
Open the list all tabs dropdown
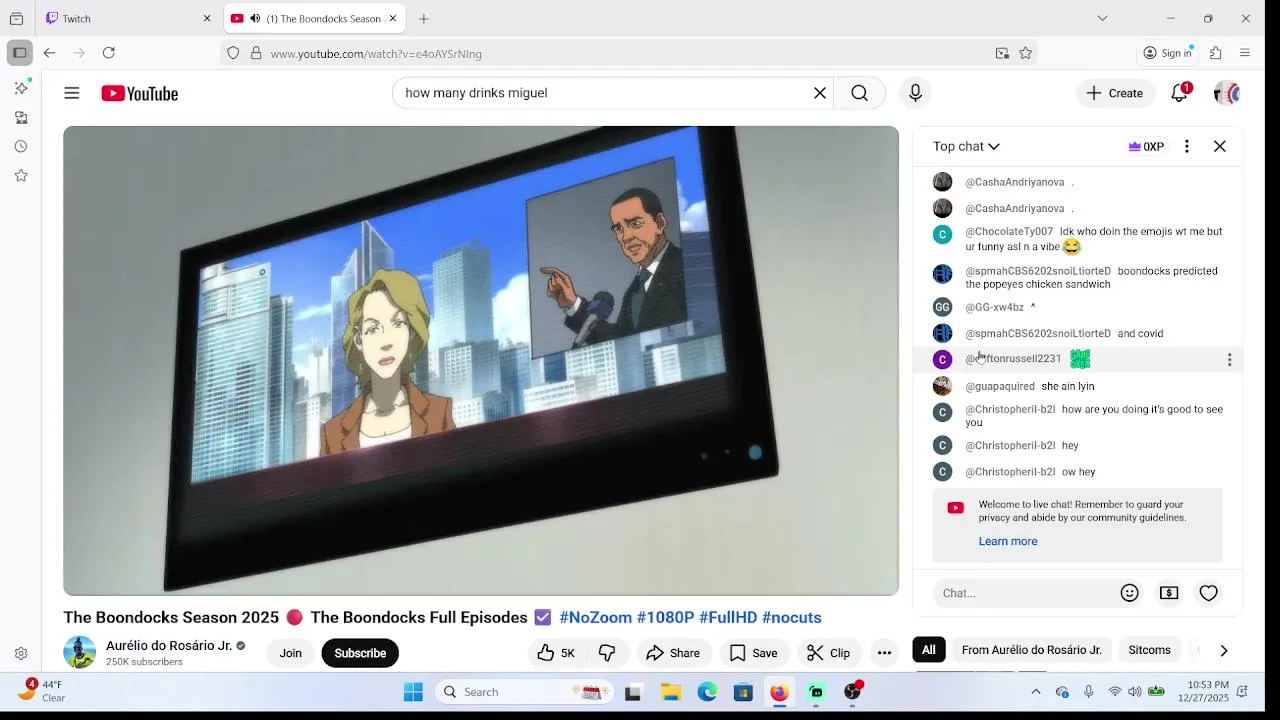[1102, 18]
